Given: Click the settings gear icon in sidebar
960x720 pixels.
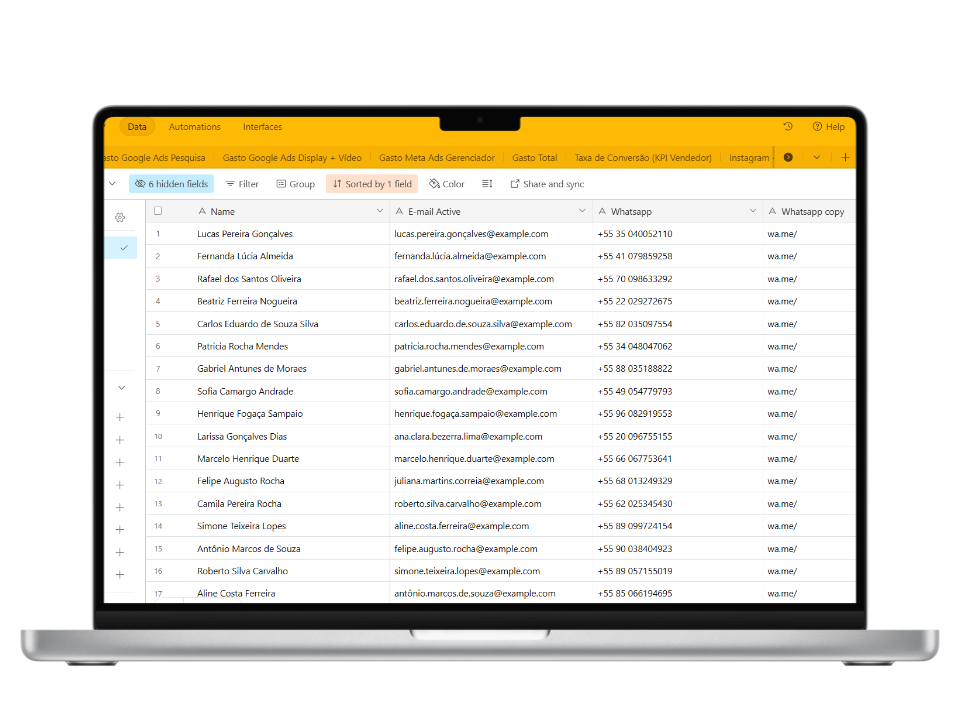Looking at the screenshot, I should pyautogui.click(x=120, y=217).
